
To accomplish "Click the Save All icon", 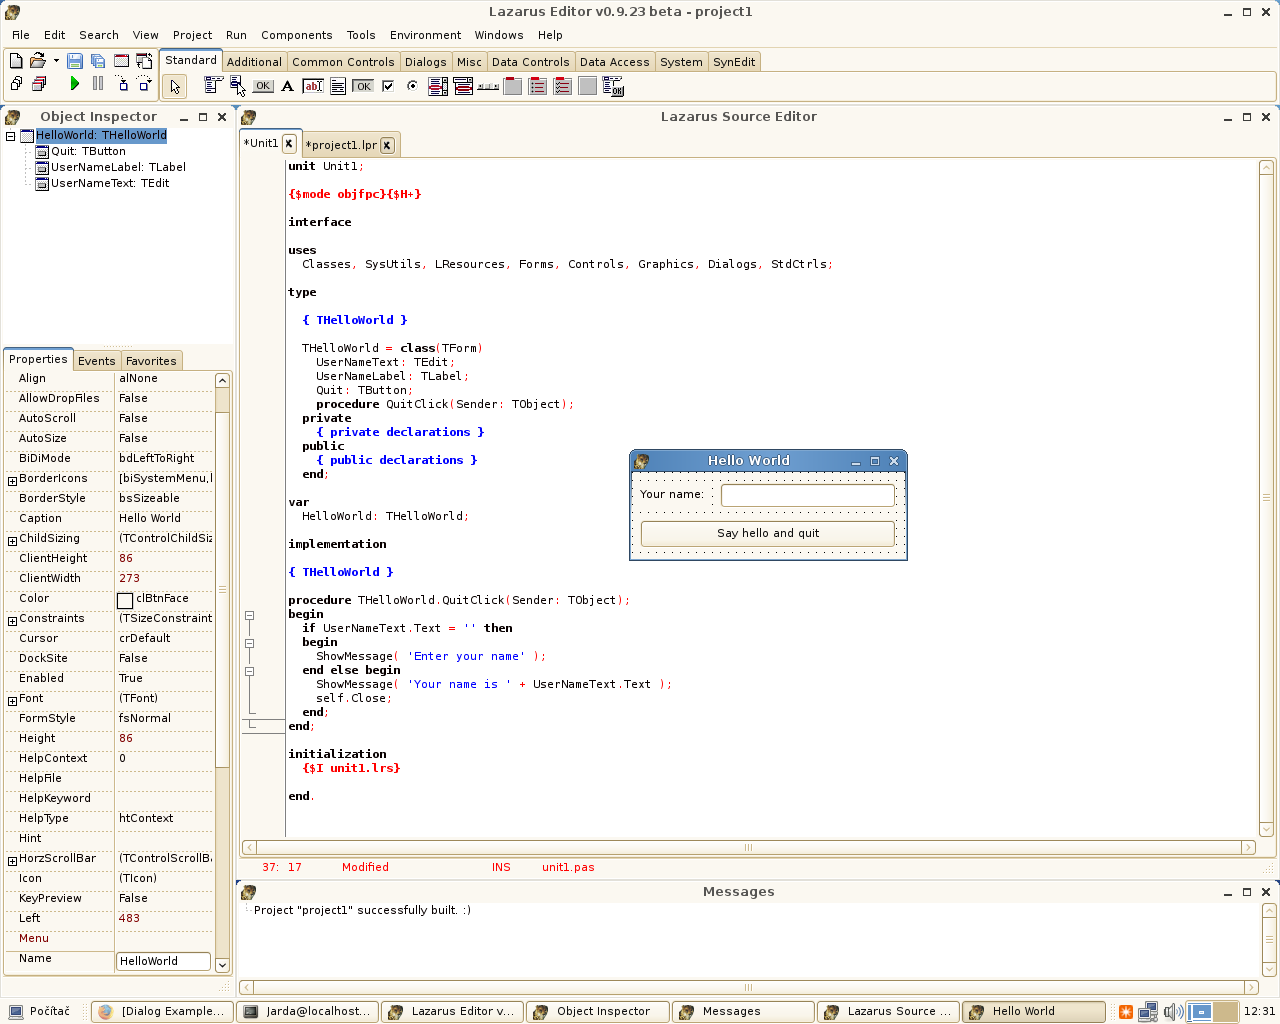I will pyautogui.click(x=98, y=61).
